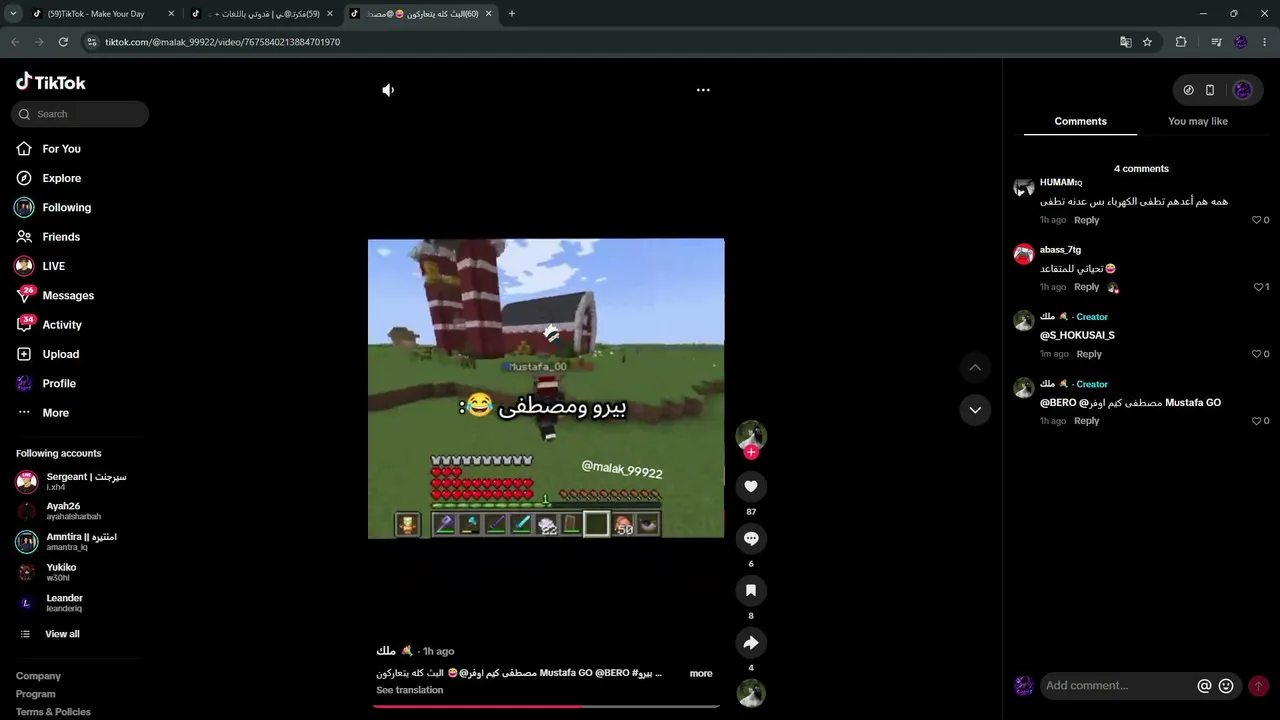The width and height of the screenshot is (1280, 720).
Task: Open your Profile page
Action: 58,383
